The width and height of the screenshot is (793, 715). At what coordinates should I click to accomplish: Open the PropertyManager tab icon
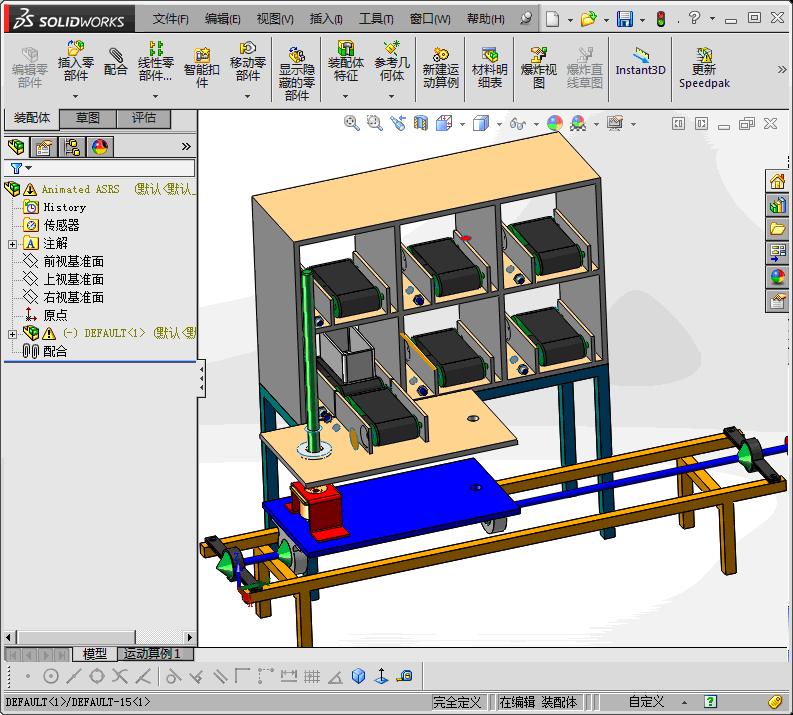click(x=44, y=147)
